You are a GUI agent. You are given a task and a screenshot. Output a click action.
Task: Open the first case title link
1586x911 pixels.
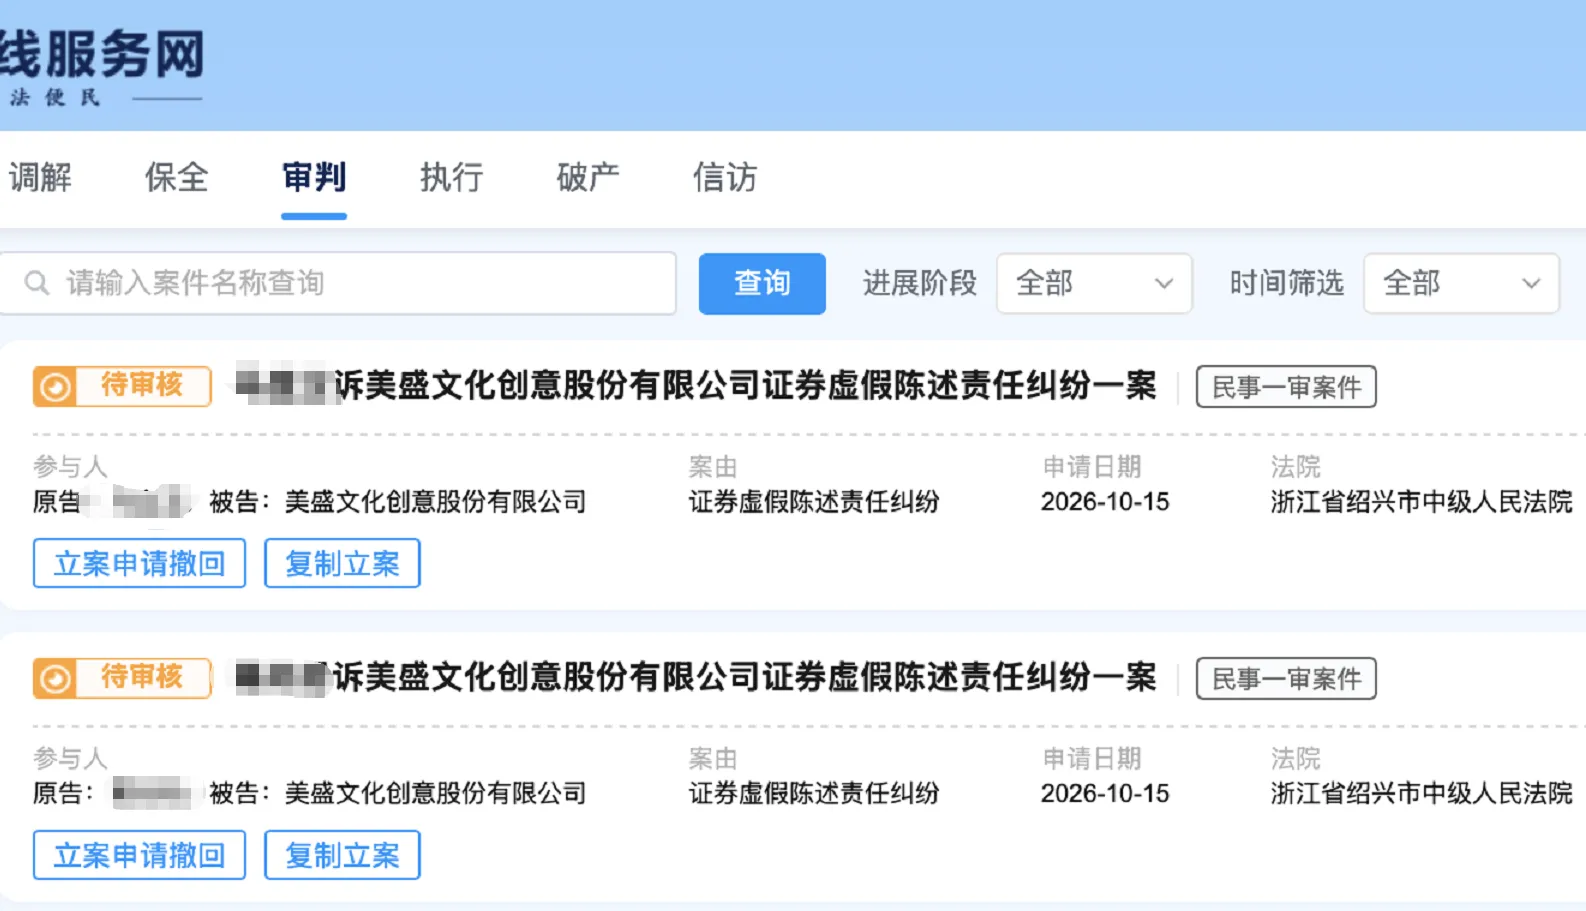[696, 385]
